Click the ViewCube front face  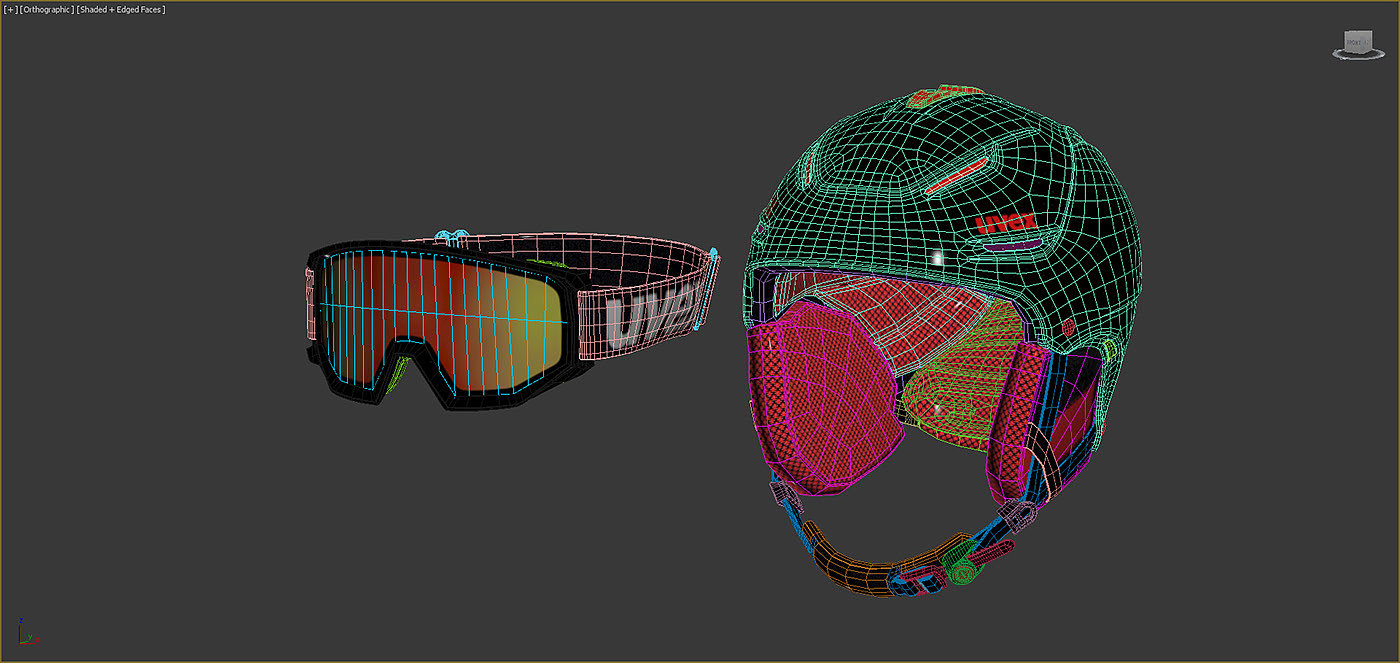point(1354,41)
